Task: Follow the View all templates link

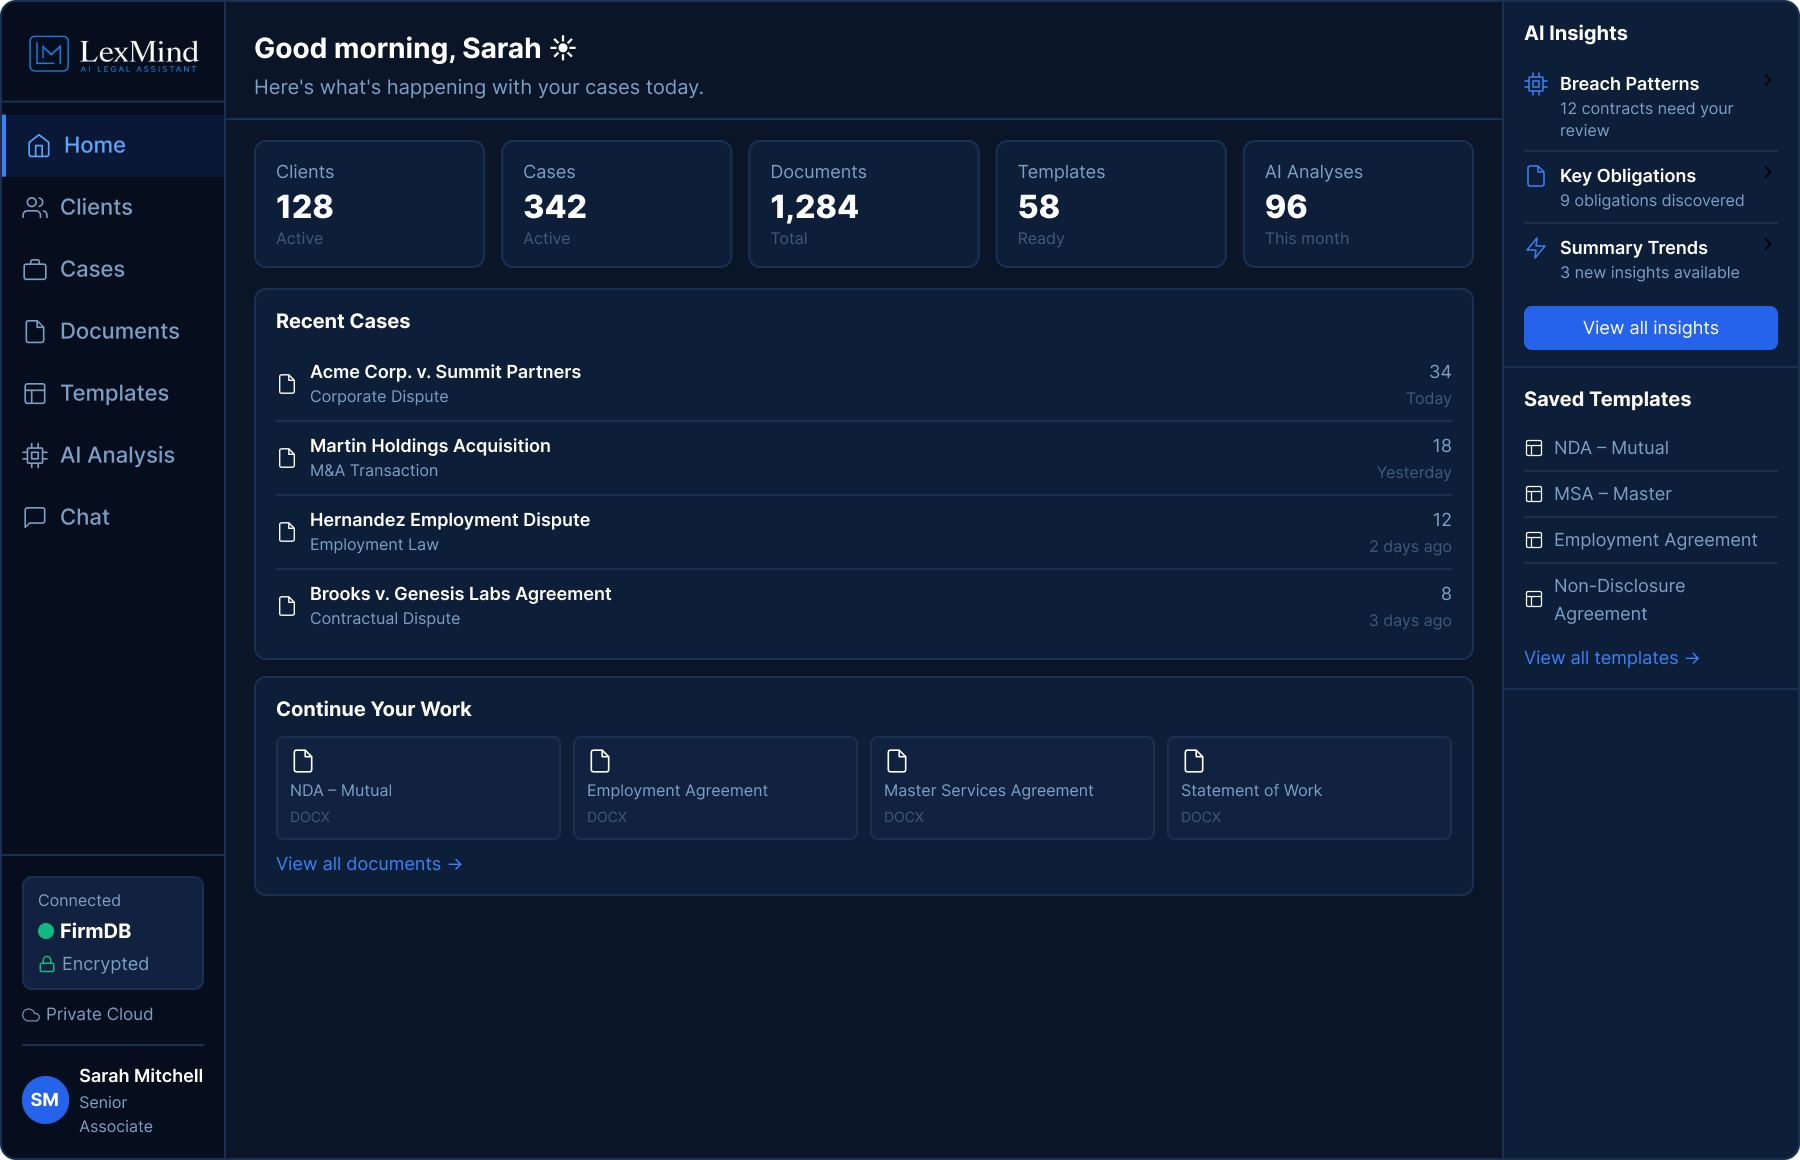Action: coord(1611,658)
